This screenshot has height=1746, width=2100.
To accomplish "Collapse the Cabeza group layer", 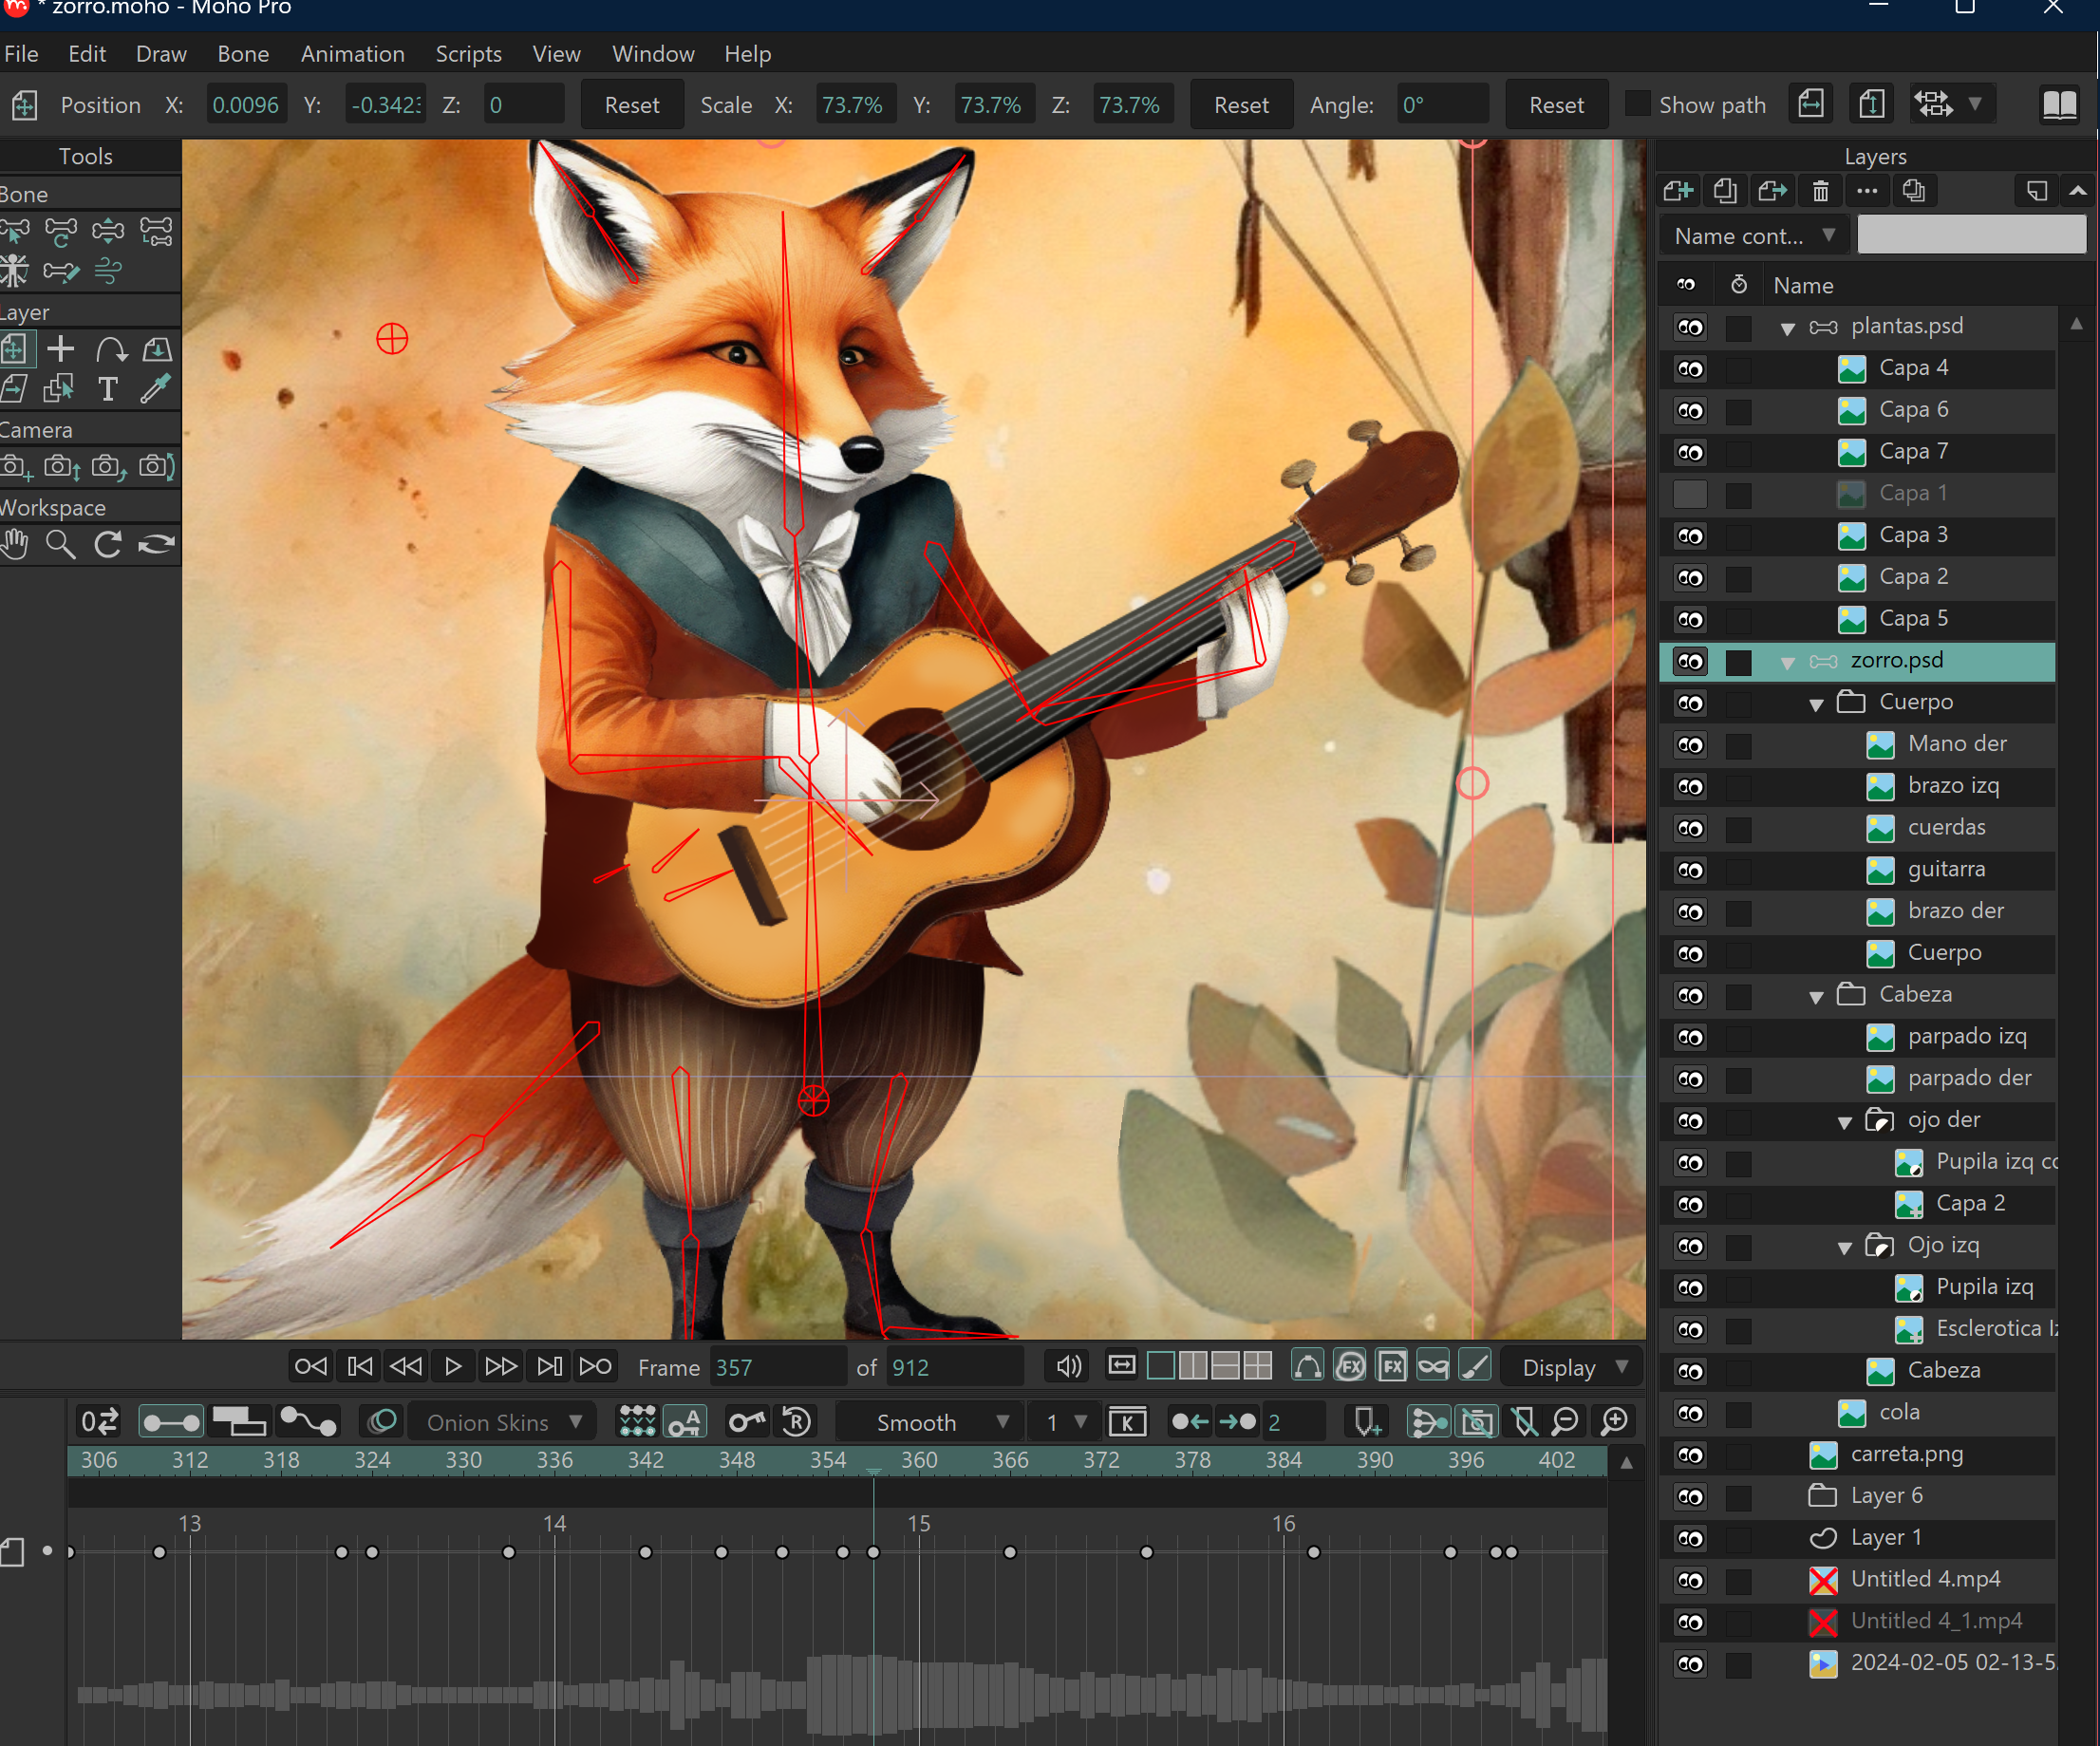I will coord(1816,996).
